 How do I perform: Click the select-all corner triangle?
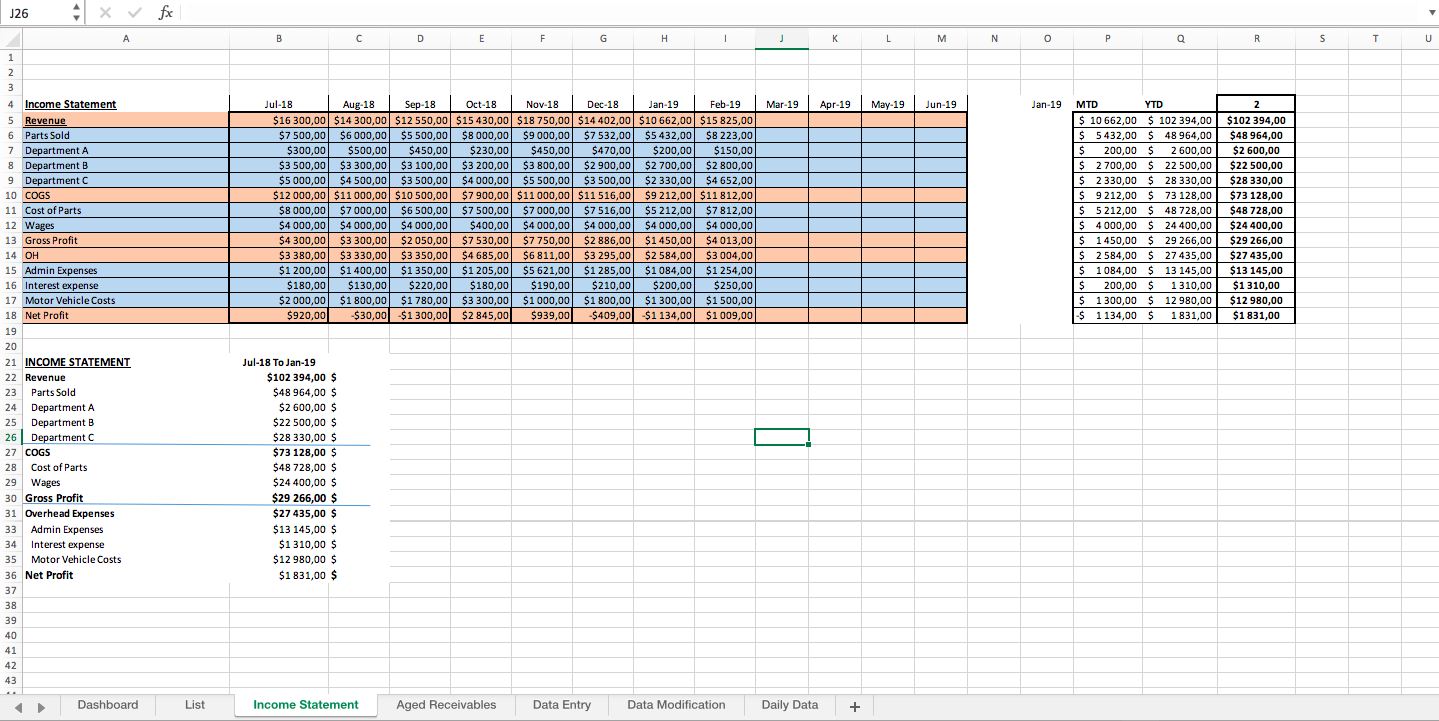(11, 38)
